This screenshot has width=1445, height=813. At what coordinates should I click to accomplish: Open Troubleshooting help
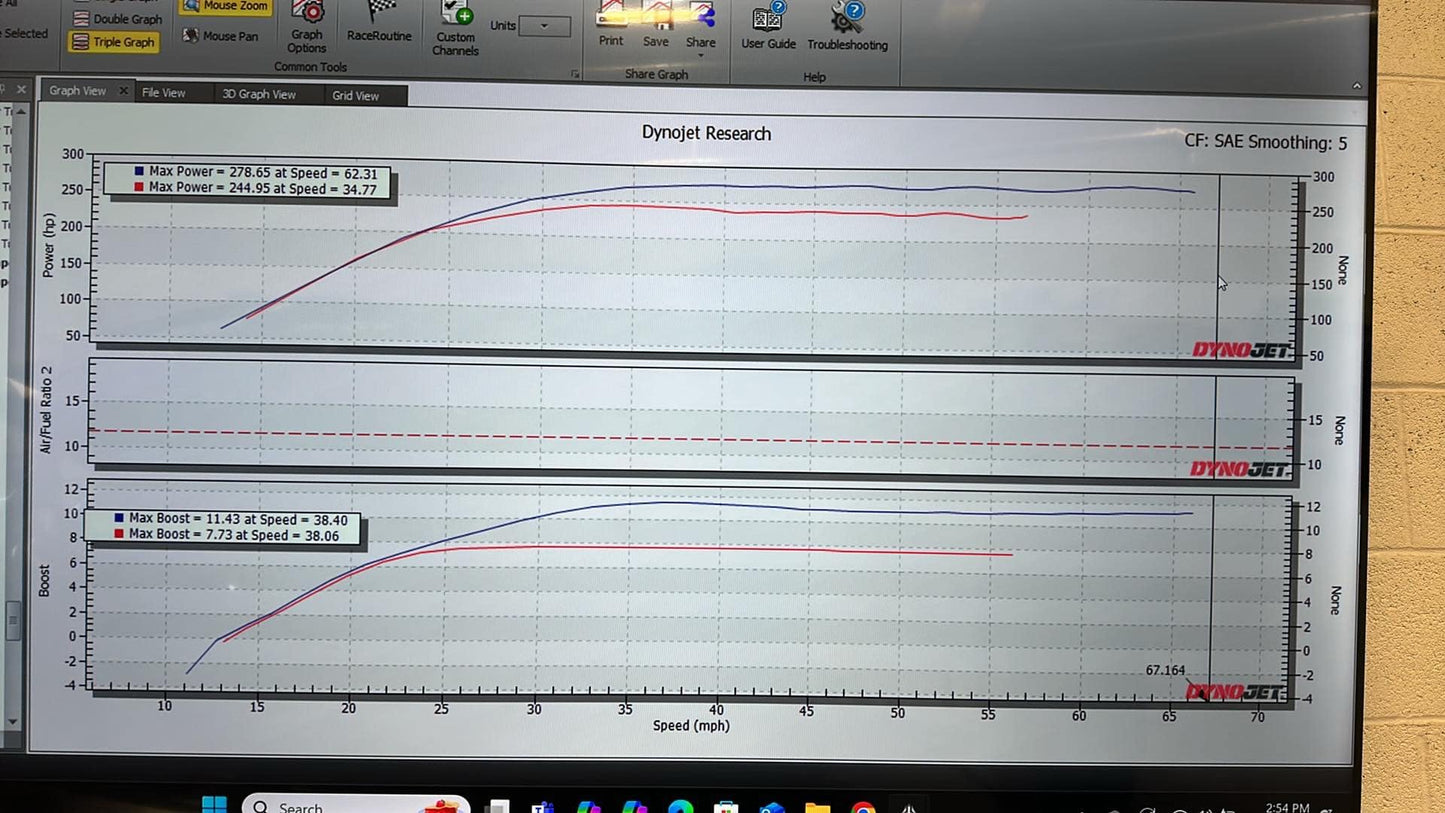pyautogui.click(x=847, y=27)
